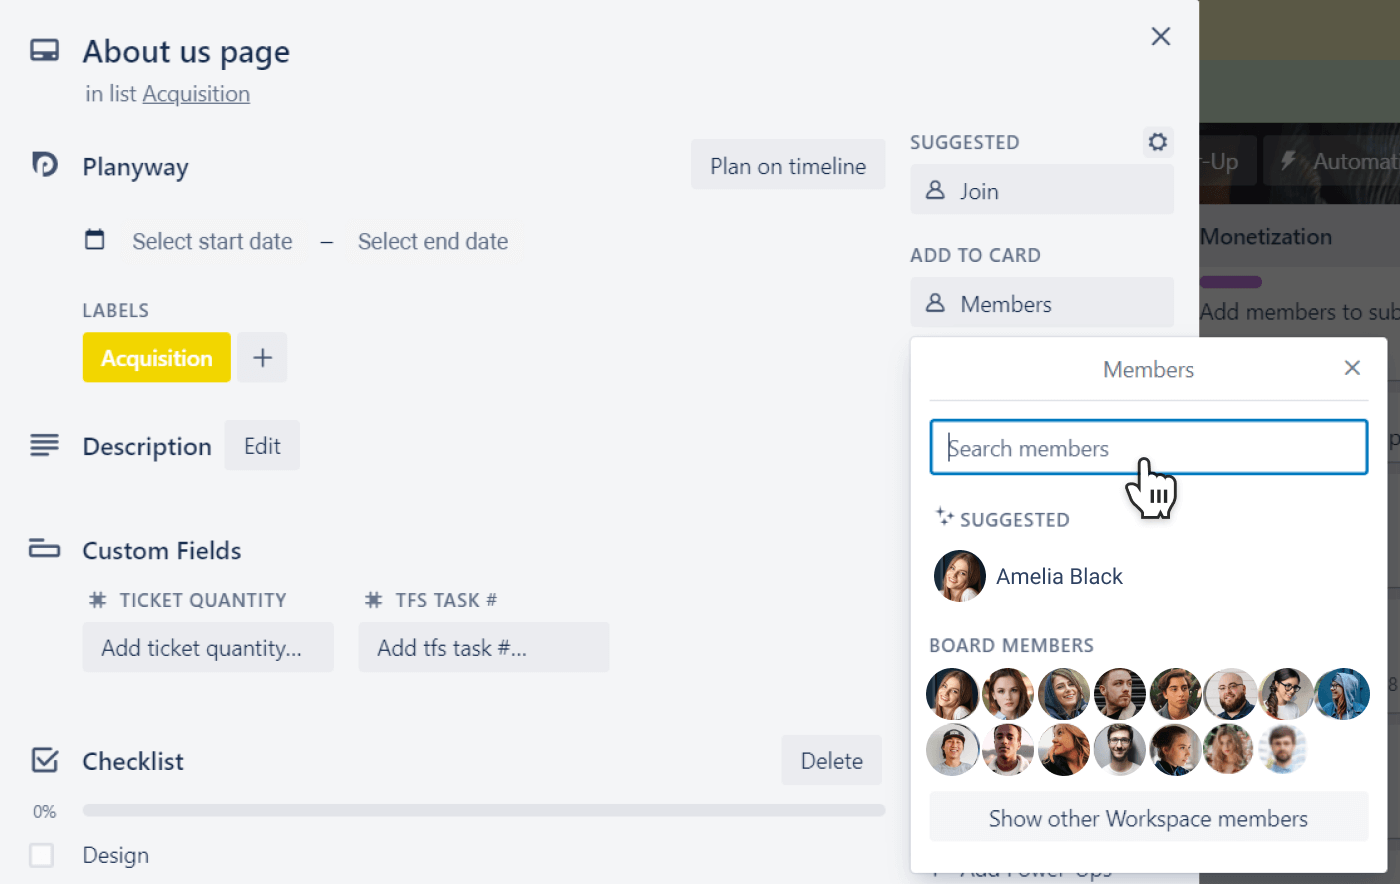Click the checklist progress bar
This screenshot has width=1400, height=884.
pyautogui.click(x=482, y=810)
